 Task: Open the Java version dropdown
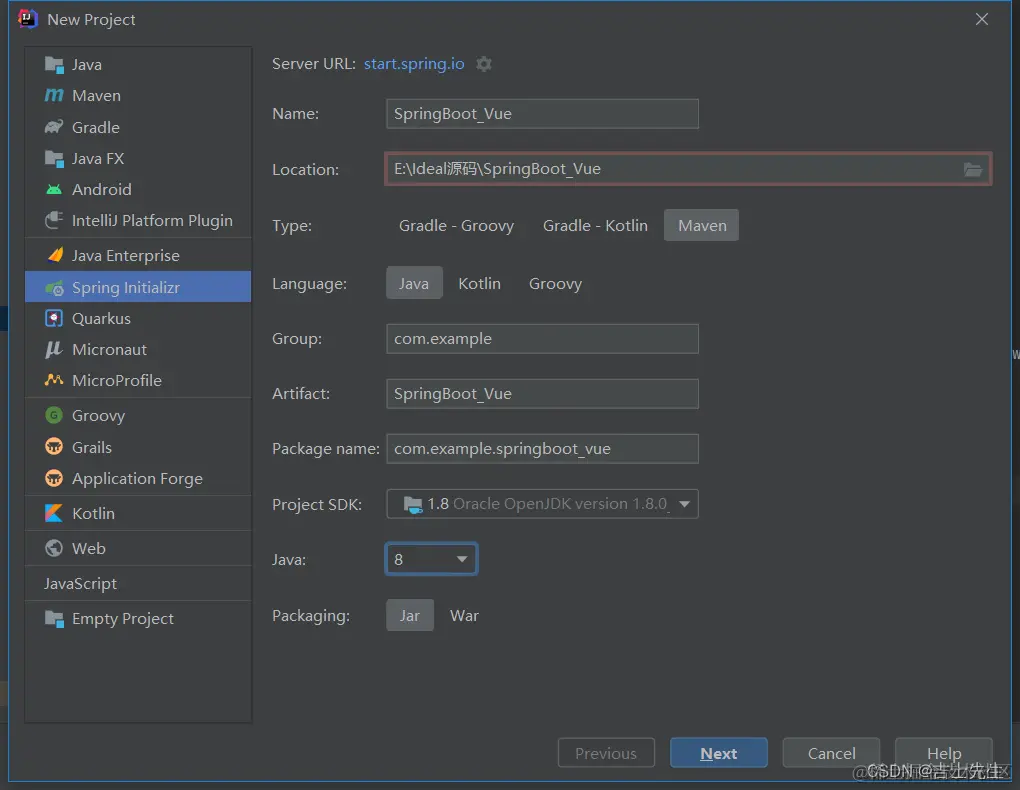coord(460,559)
